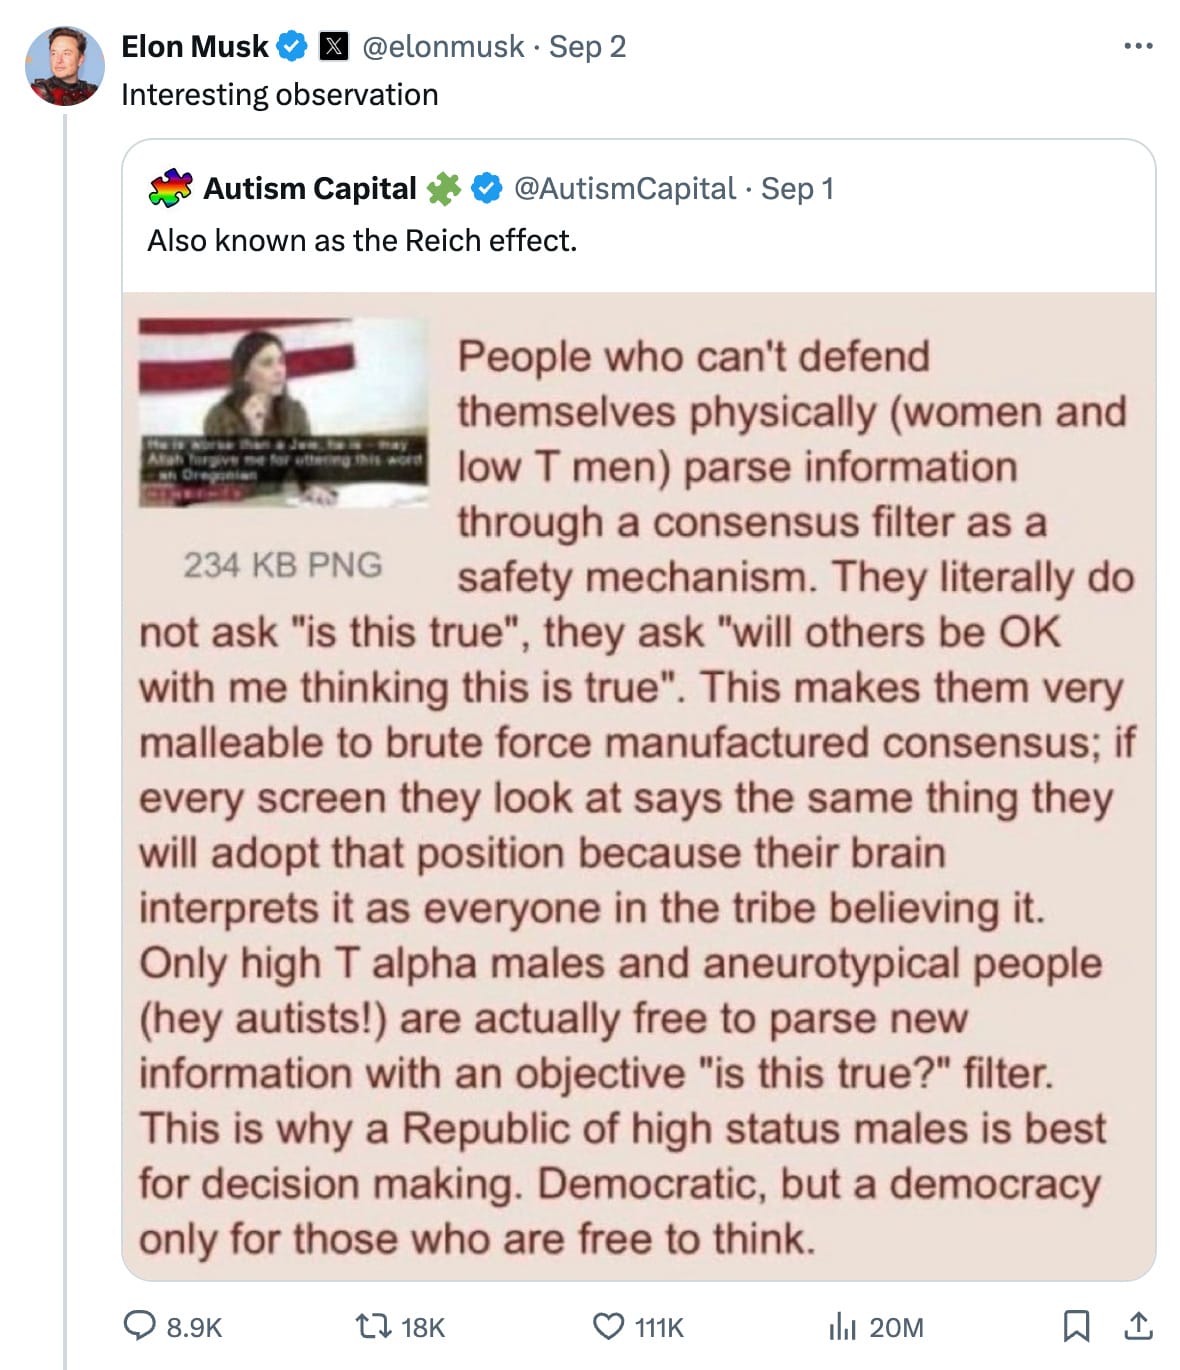Click the X affiliation badge next to name
Image resolution: width=1180 pixels, height=1370 pixels.
click(x=334, y=46)
